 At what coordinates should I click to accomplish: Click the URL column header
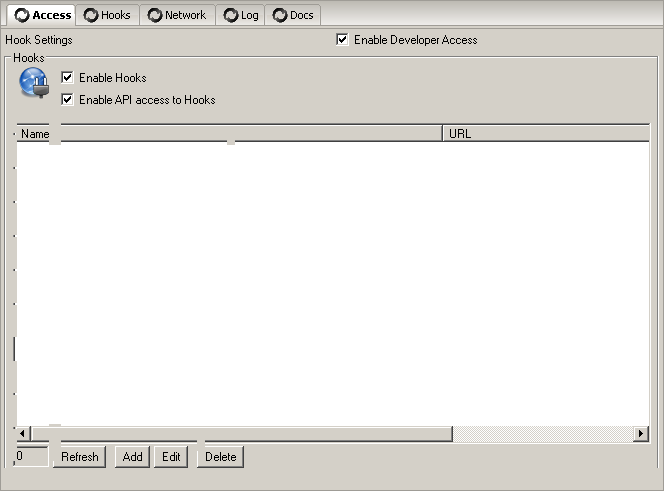(x=545, y=133)
